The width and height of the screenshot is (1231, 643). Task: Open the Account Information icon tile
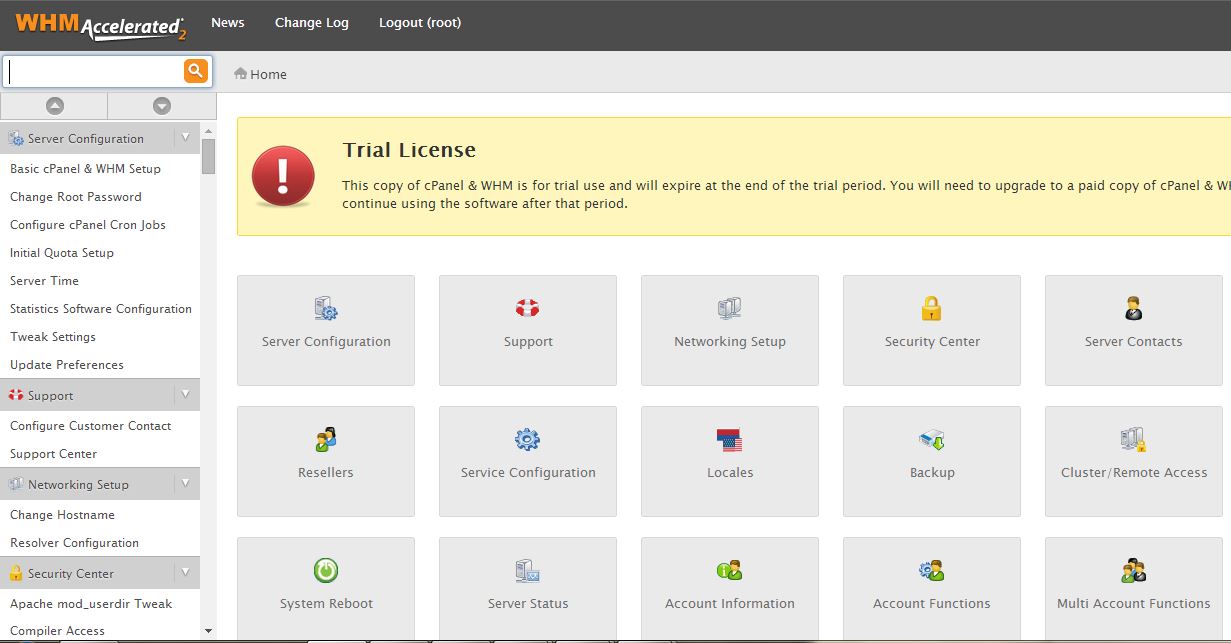click(x=729, y=571)
